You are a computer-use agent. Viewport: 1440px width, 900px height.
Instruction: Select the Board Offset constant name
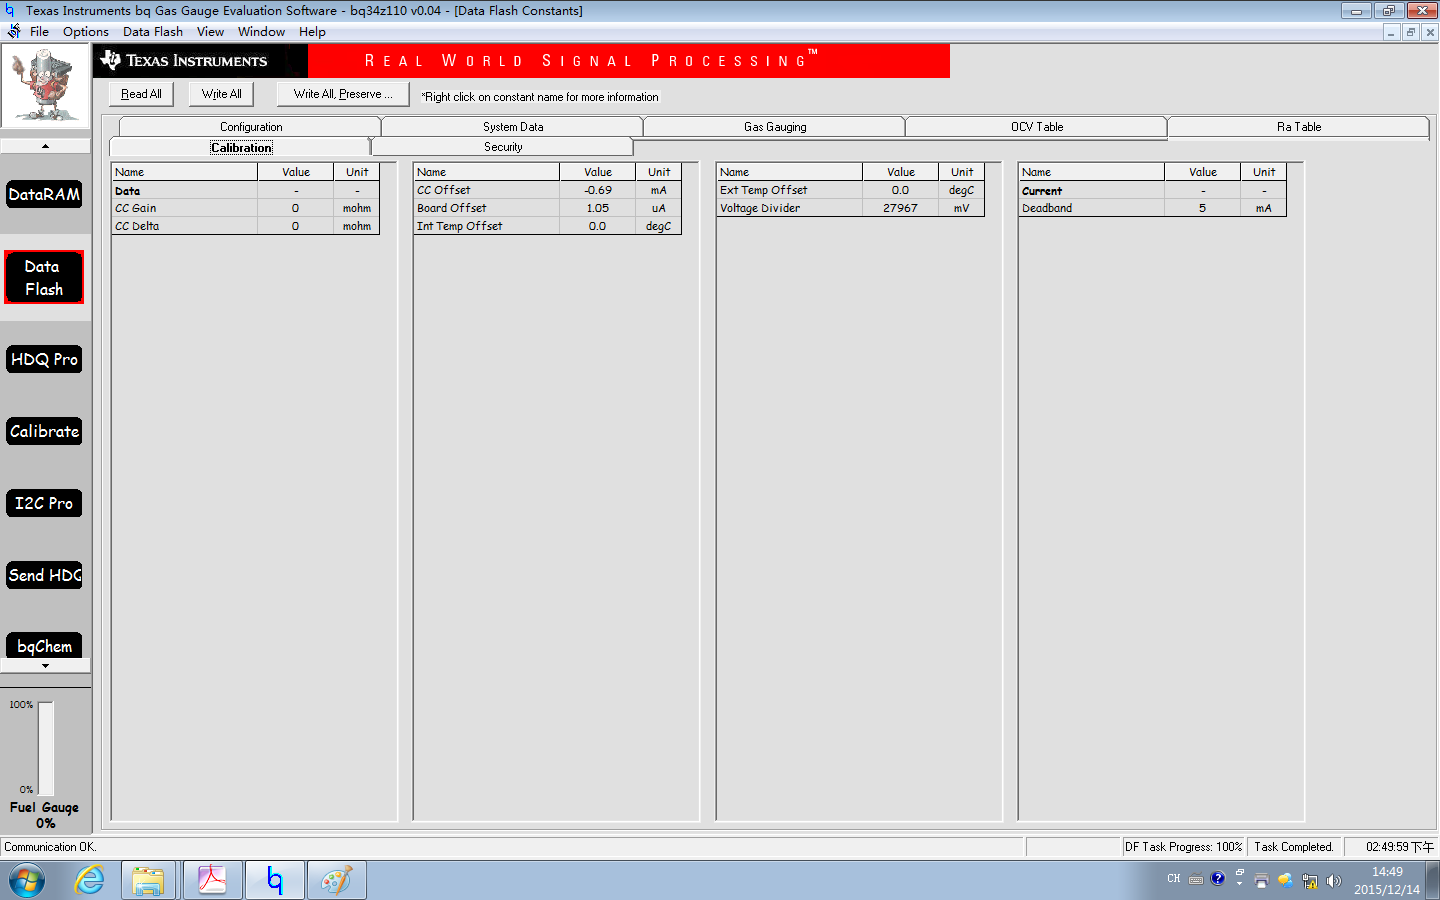(x=452, y=208)
